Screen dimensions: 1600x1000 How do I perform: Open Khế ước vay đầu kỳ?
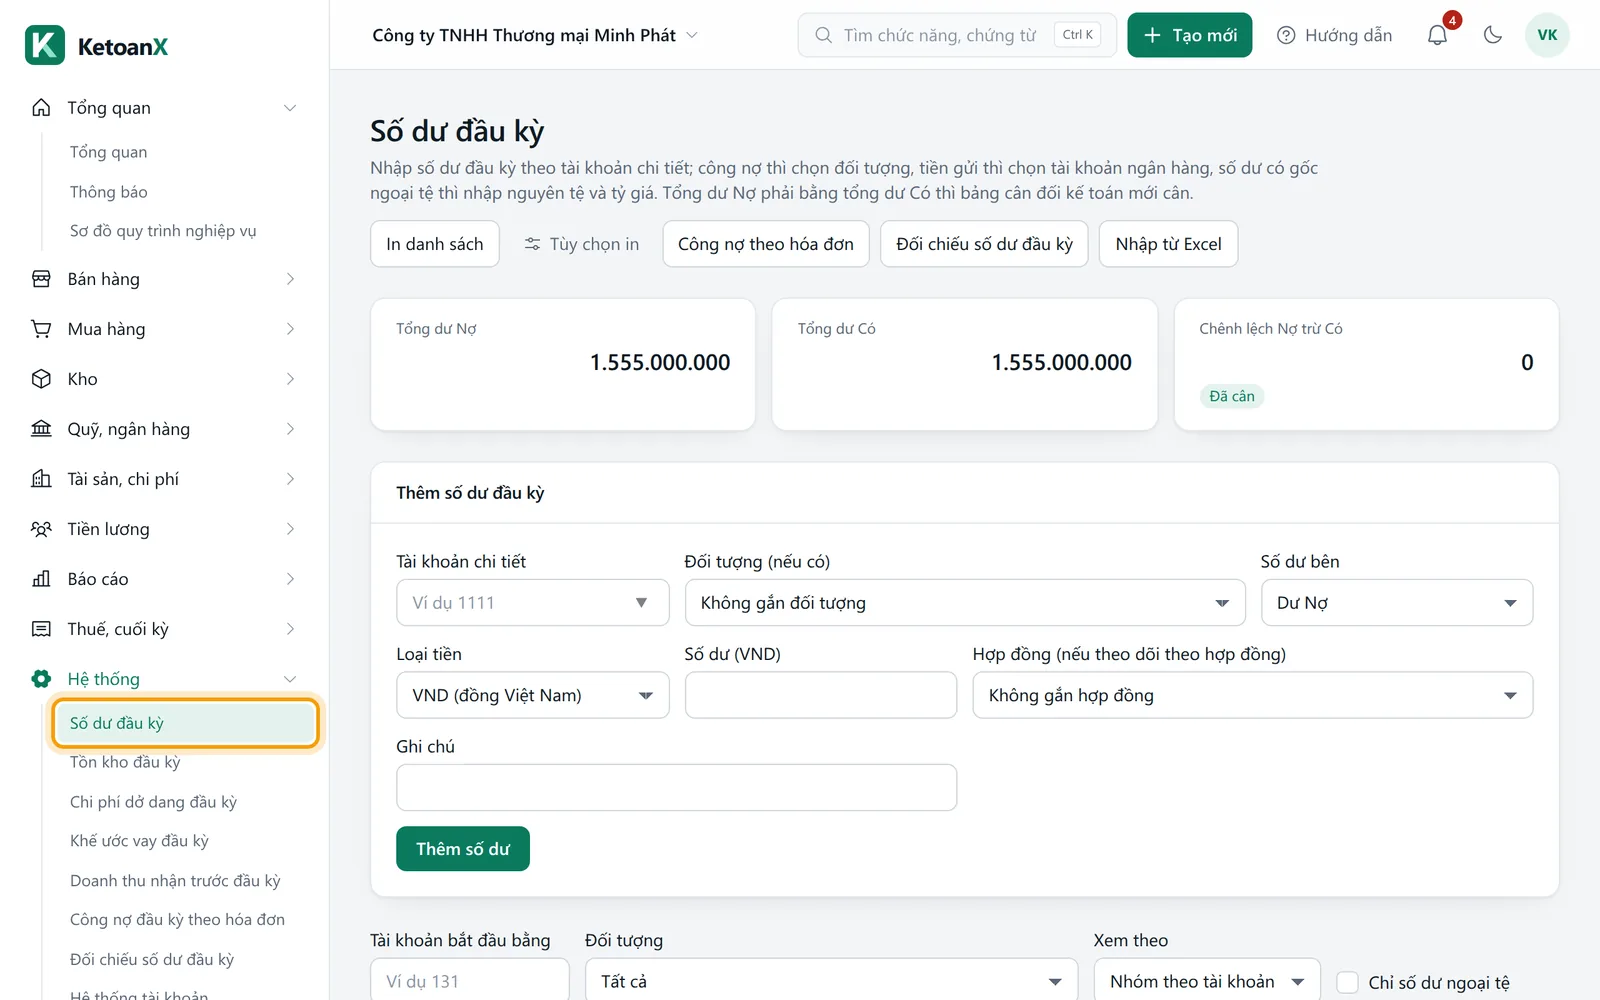tap(139, 841)
